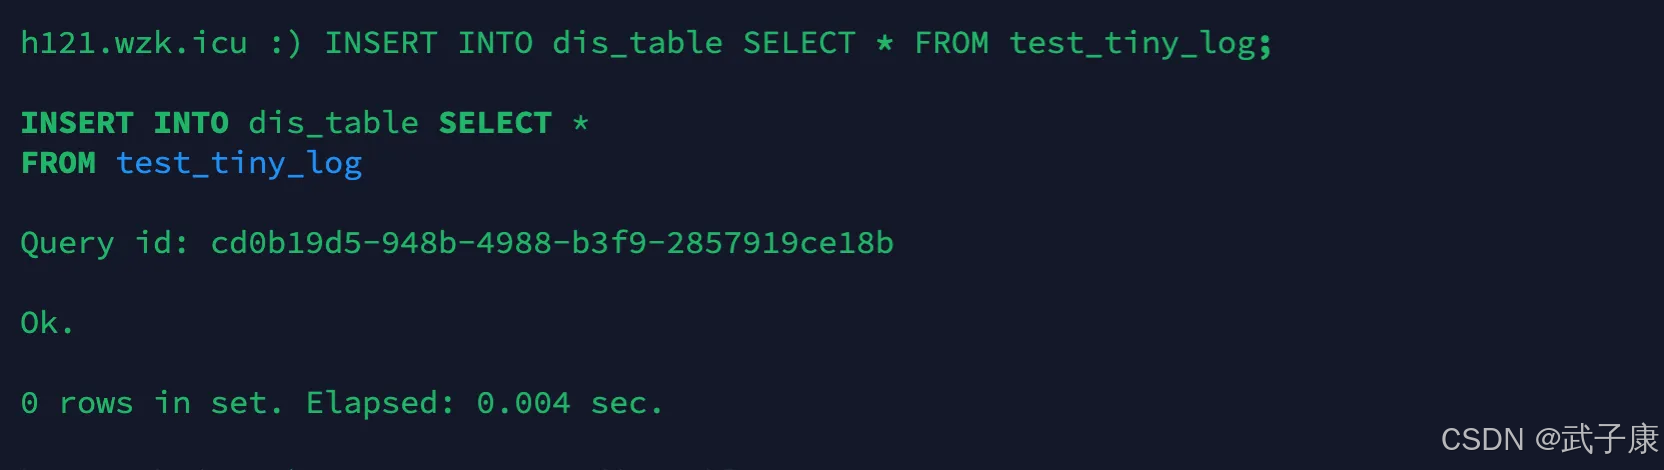Screen dimensions: 1664x470
Task: Click dis_table on the prompt command line
Action: coord(637,43)
